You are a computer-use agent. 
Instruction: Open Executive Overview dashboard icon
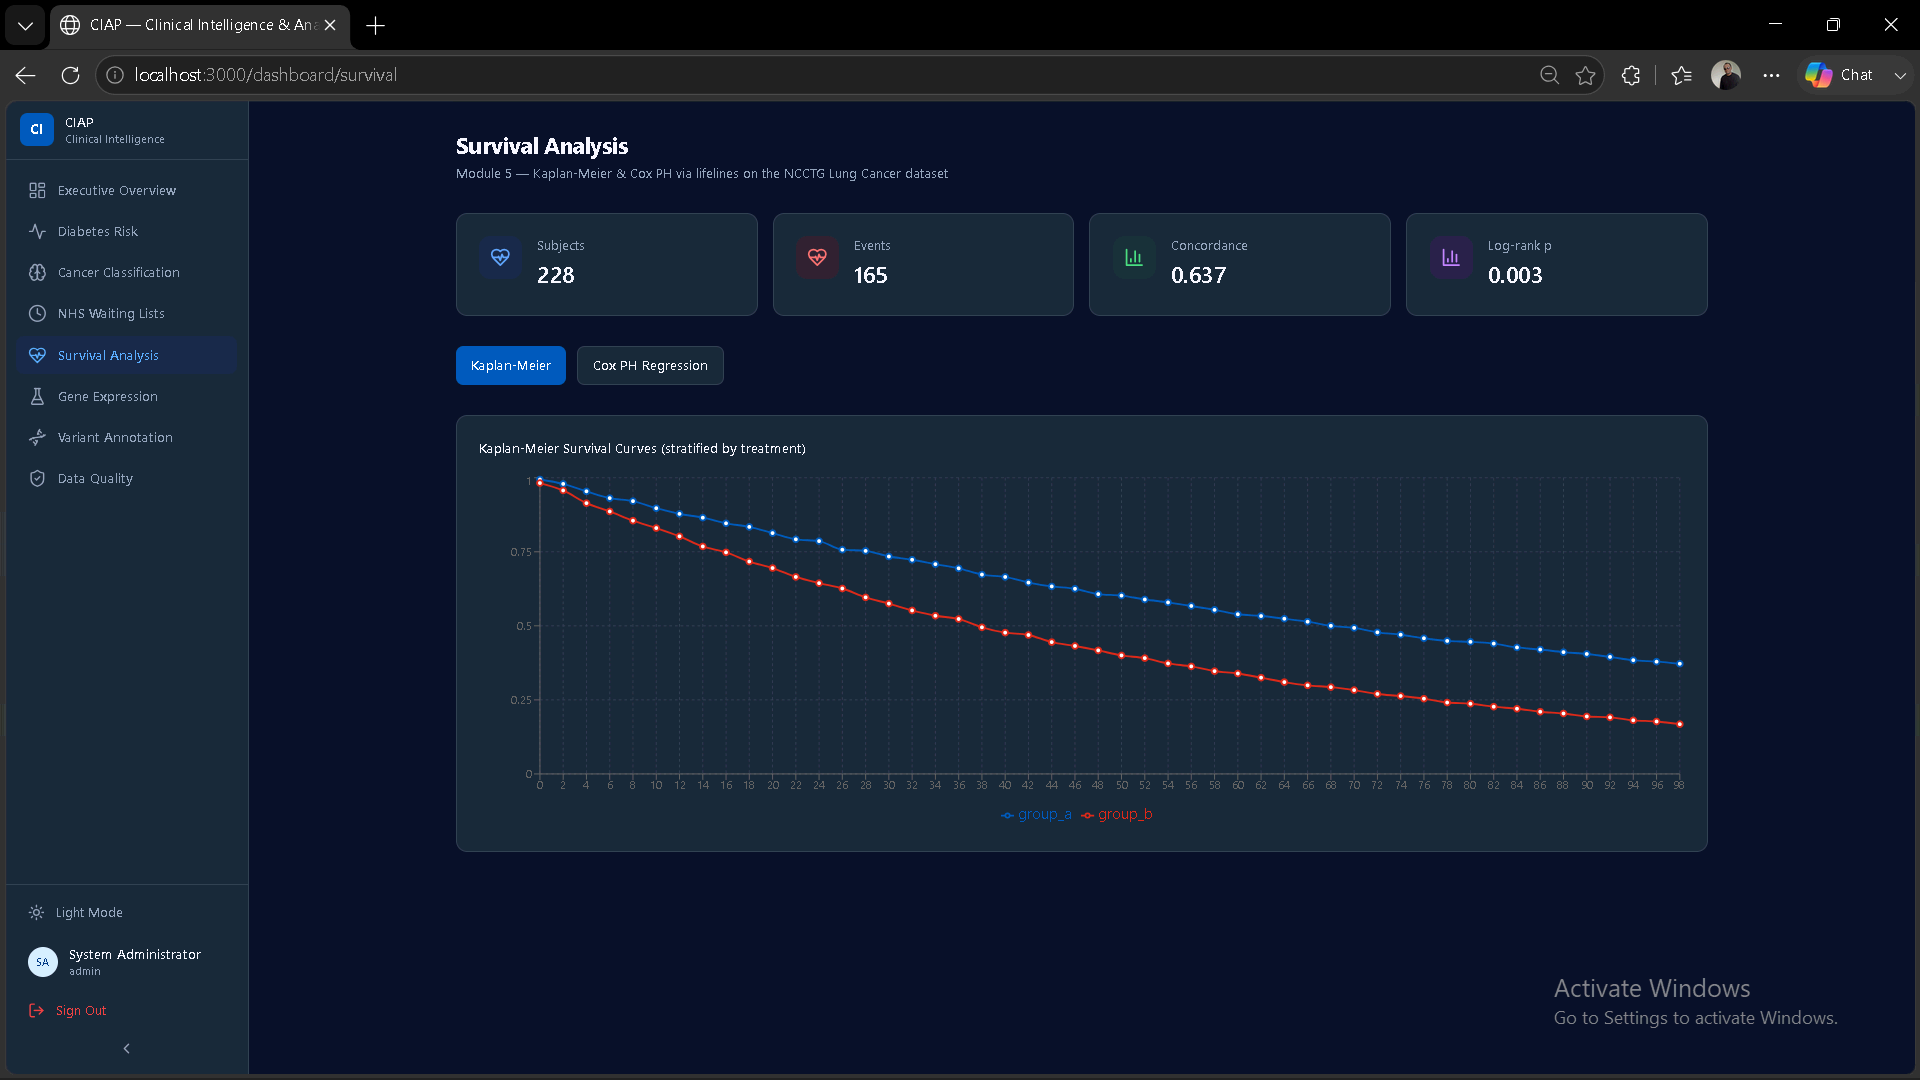coord(37,190)
